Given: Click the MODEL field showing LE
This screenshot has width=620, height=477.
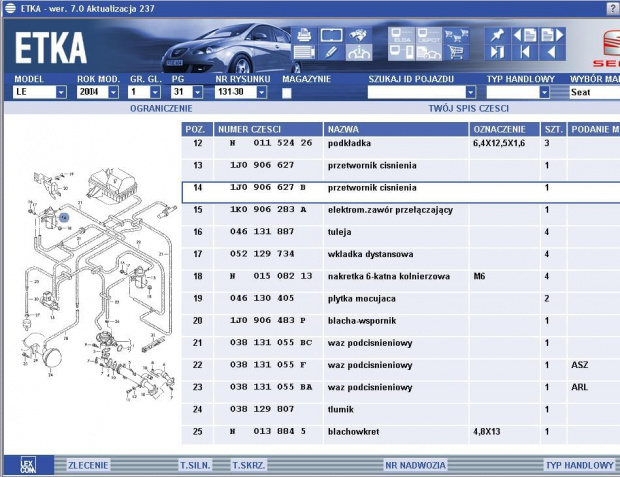Looking at the screenshot, I should (x=34, y=93).
